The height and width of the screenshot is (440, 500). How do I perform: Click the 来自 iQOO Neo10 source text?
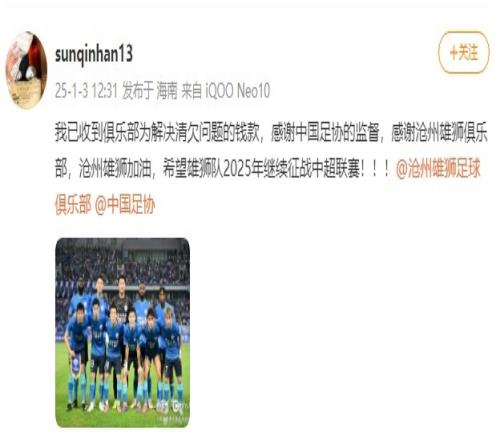coord(226,91)
